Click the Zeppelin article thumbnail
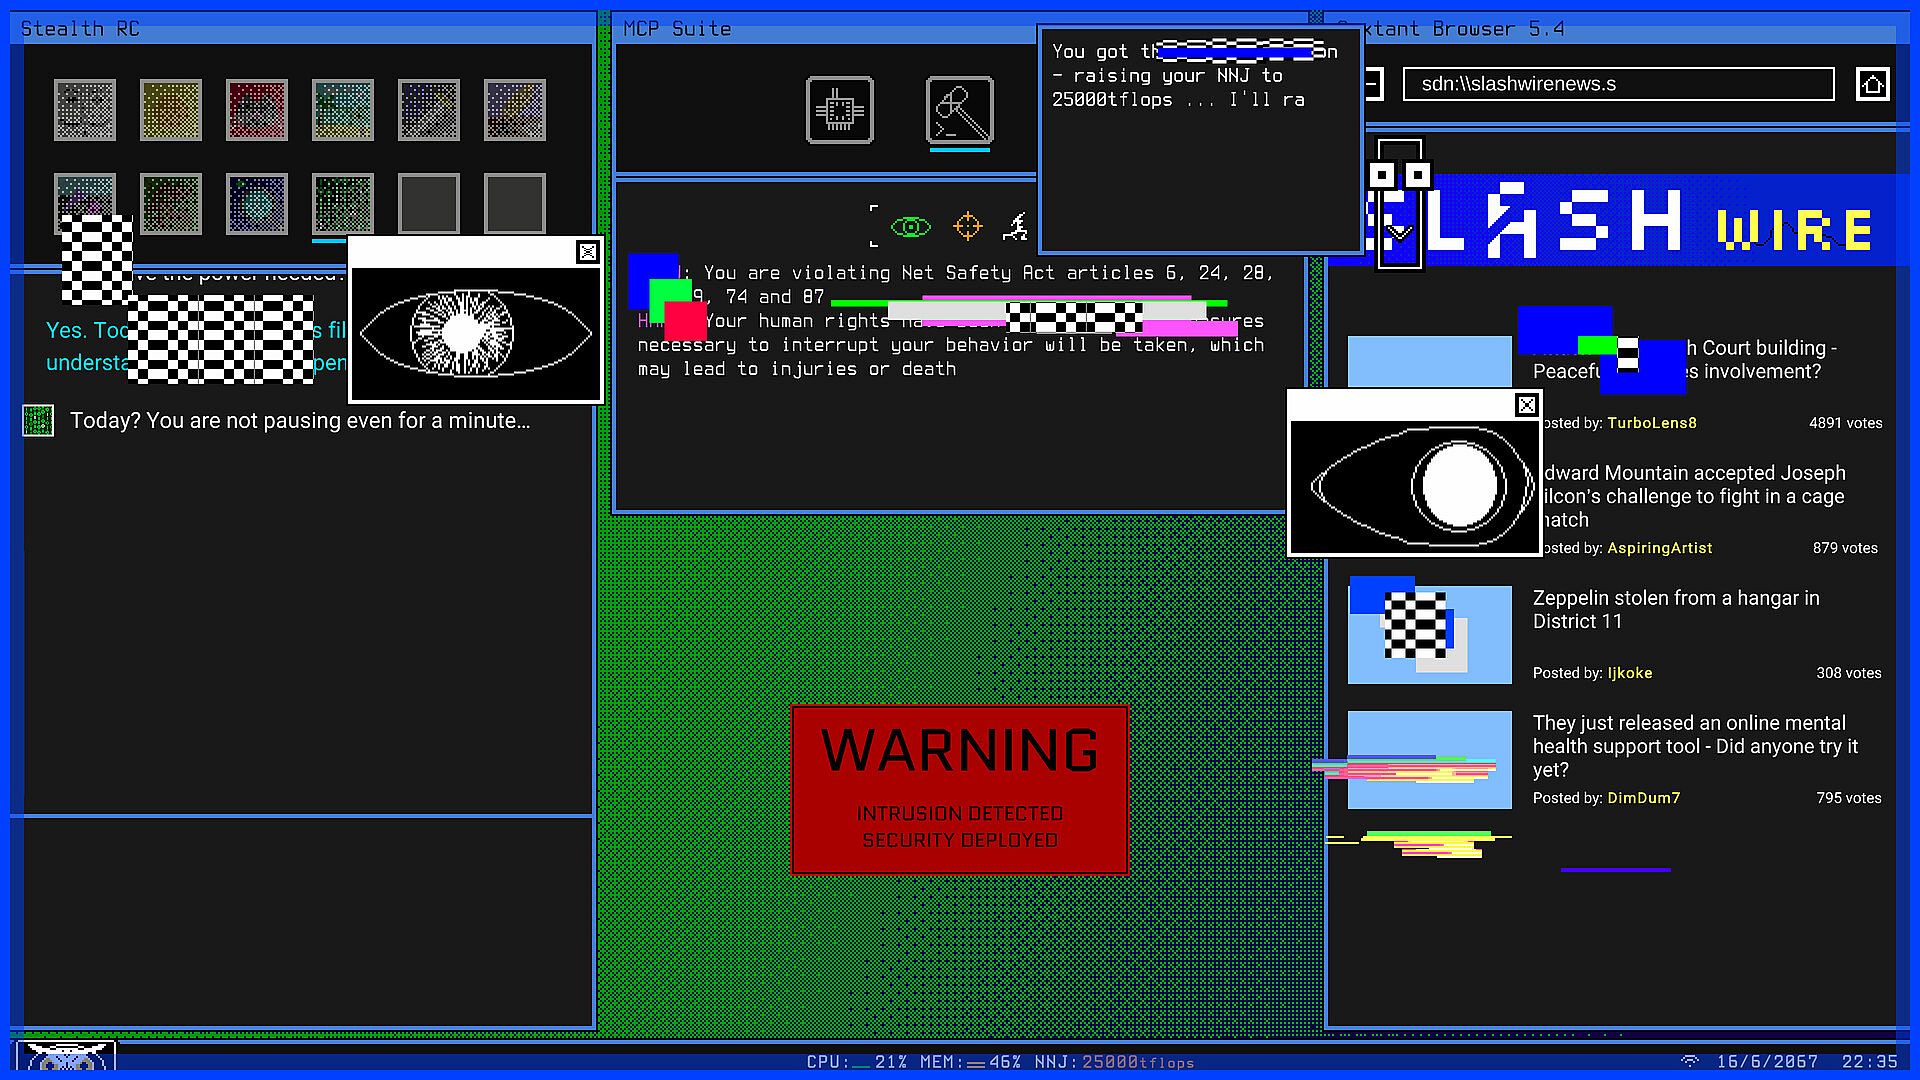The height and width of the screenshot is (1080, 1920). point(1429,635)
